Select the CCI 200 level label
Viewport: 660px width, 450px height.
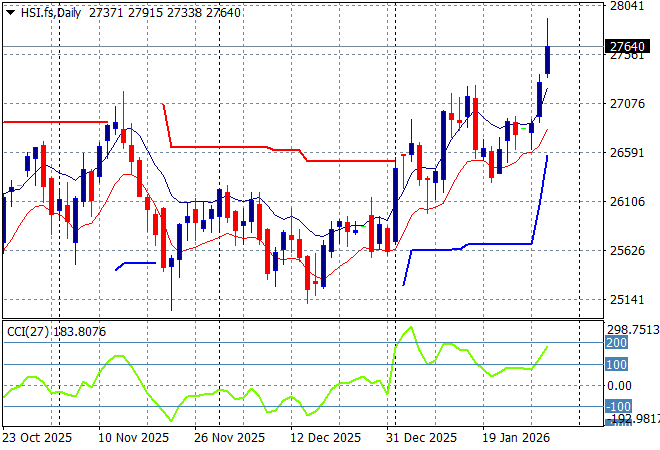(x=616, y=343)
